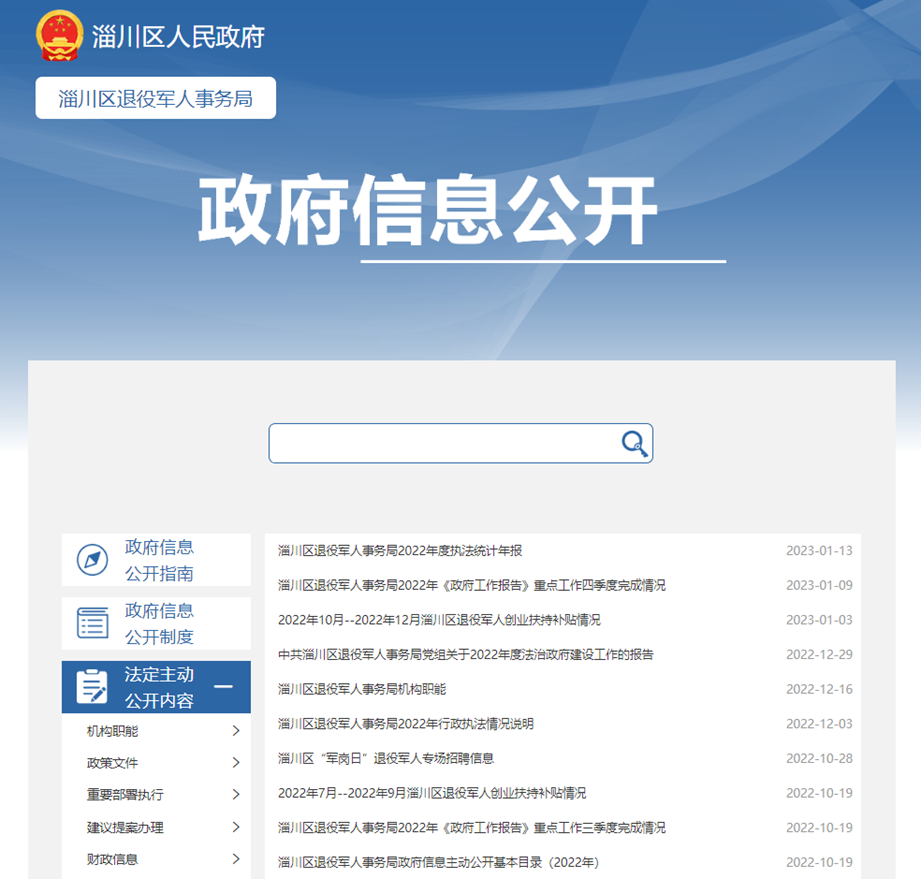Click the 淄川区退役军人事务局 button
Screen dimensions: 921x879
point(155,98)
